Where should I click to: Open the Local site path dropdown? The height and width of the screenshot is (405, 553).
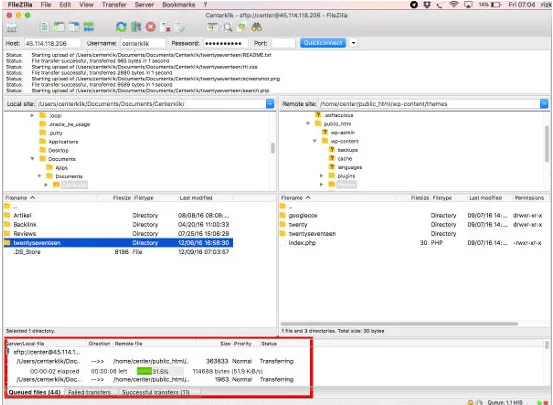point(270,104)
